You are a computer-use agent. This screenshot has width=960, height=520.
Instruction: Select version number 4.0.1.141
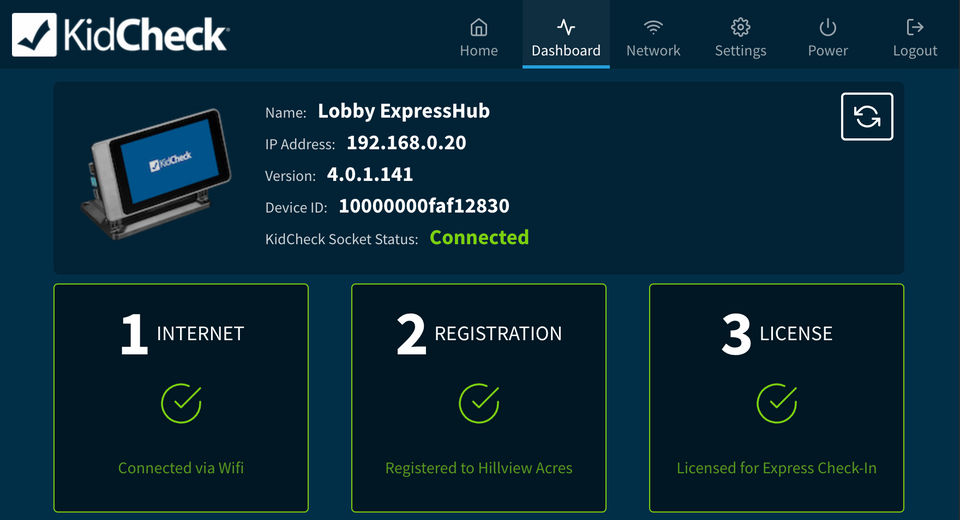point(370,175)
